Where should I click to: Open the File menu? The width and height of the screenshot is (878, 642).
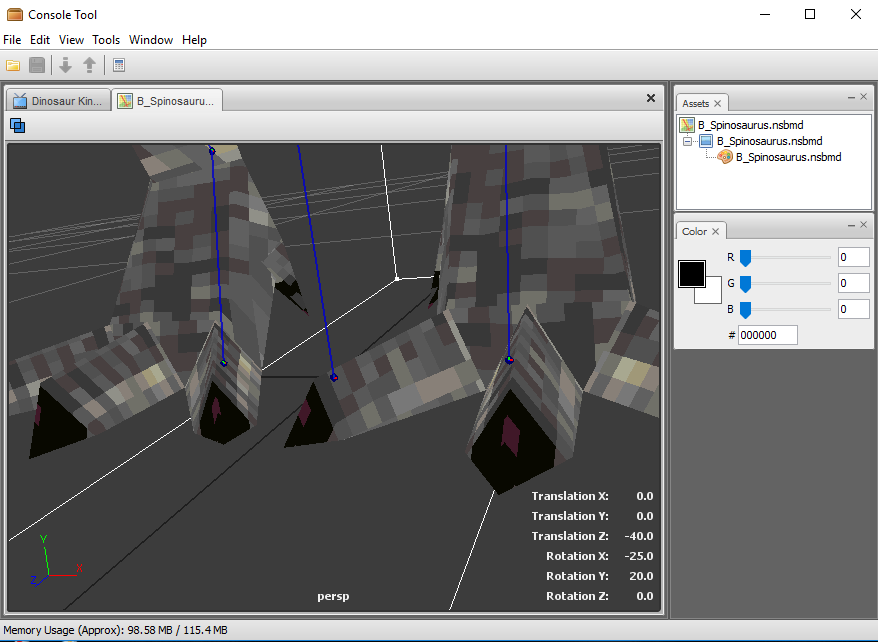click(12, 40)
